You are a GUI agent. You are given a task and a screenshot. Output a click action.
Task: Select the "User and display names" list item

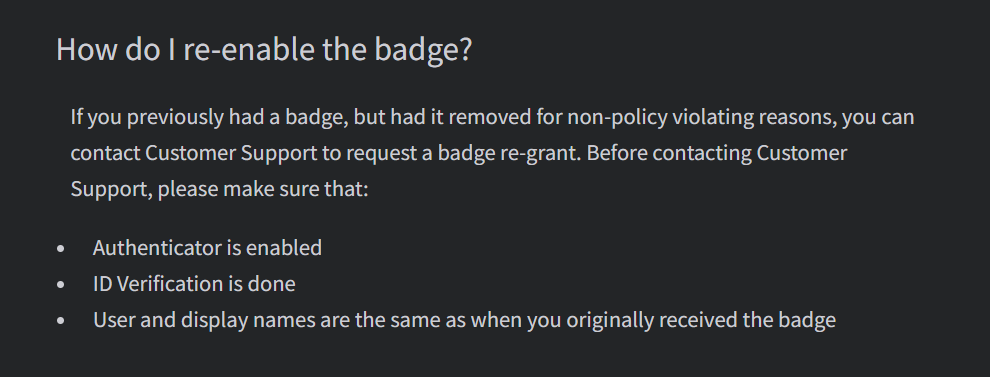click(464, 320)
